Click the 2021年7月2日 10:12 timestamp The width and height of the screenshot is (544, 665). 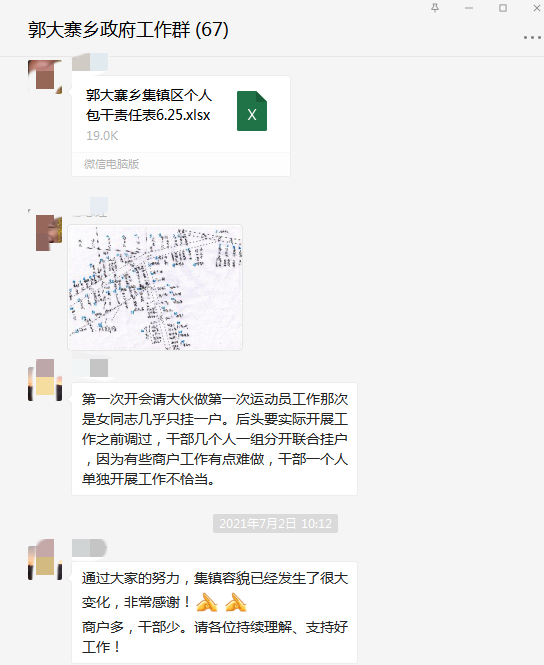[x=276, y=523]
